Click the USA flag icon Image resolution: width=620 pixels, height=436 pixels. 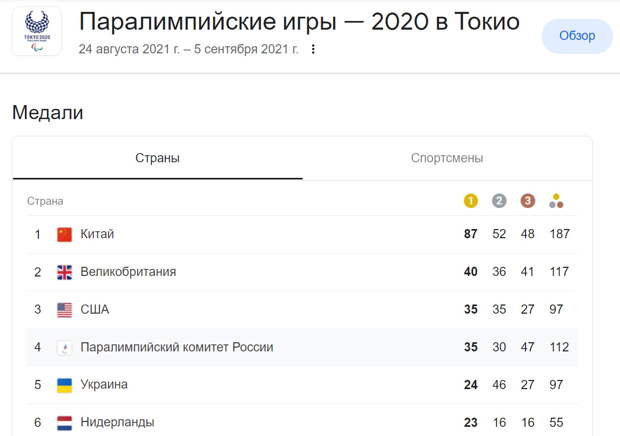click(64, 310)
